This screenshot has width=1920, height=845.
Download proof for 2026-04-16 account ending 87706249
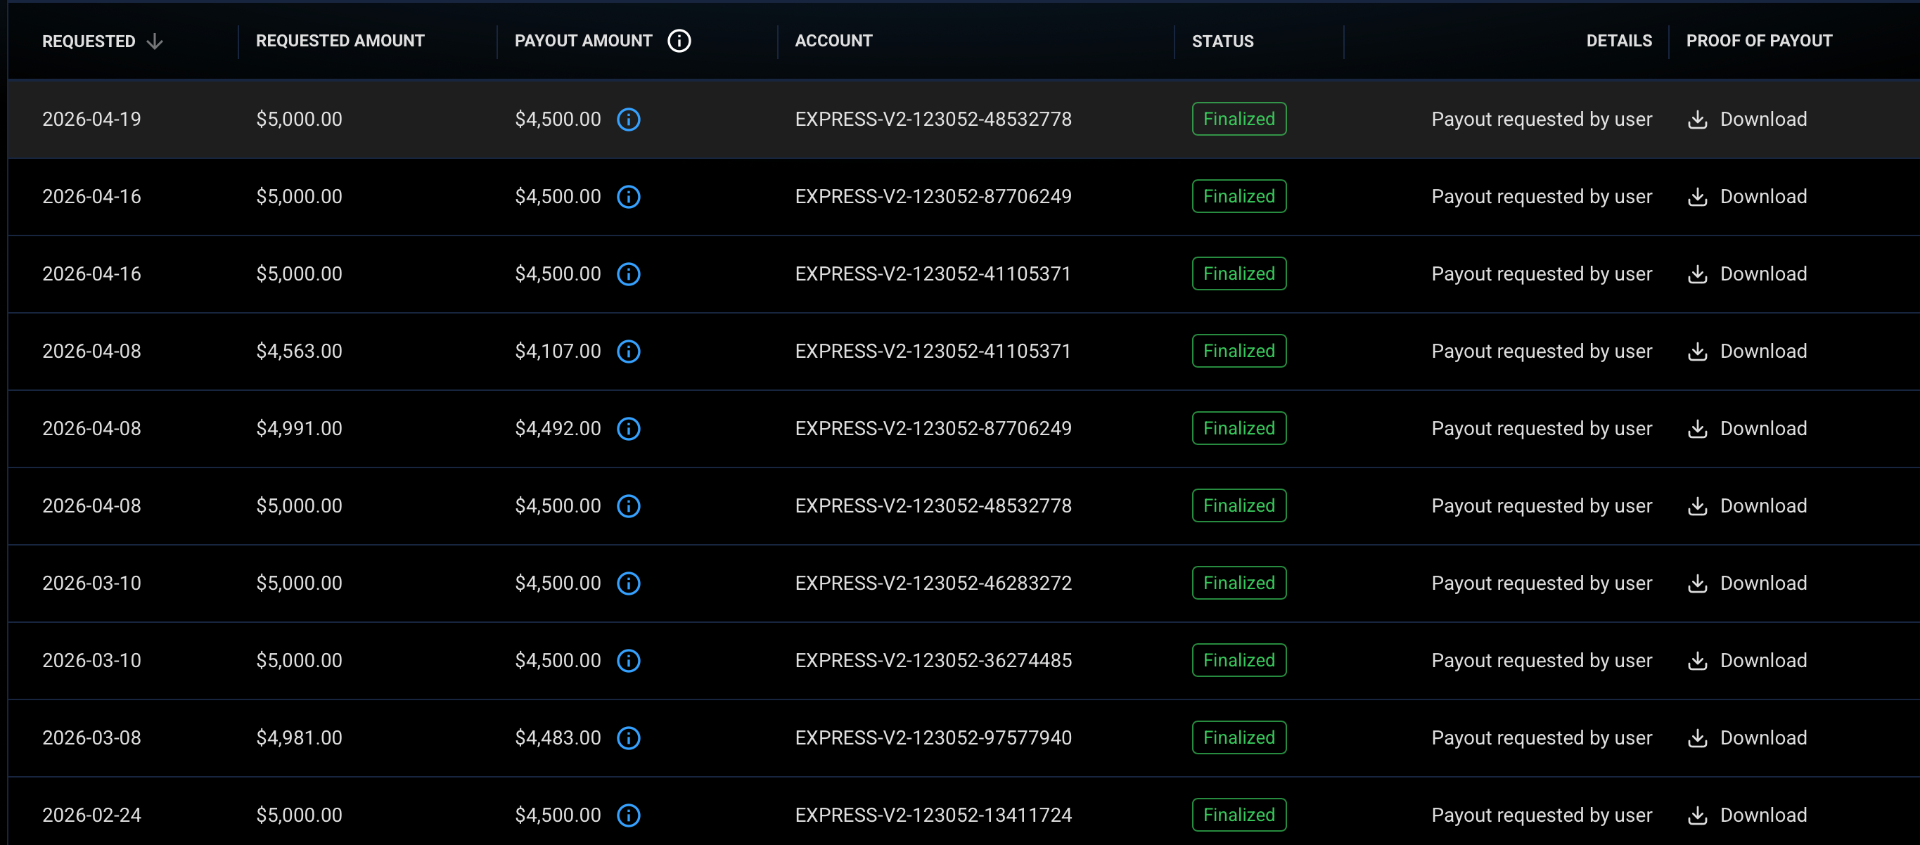[1747, 197]
